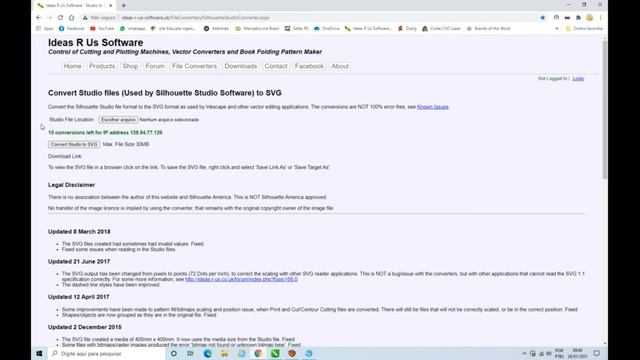Viewport: 640px width, 360px height.
Task: Open the Chrome profile avatar
Action: tap(589, 18)
